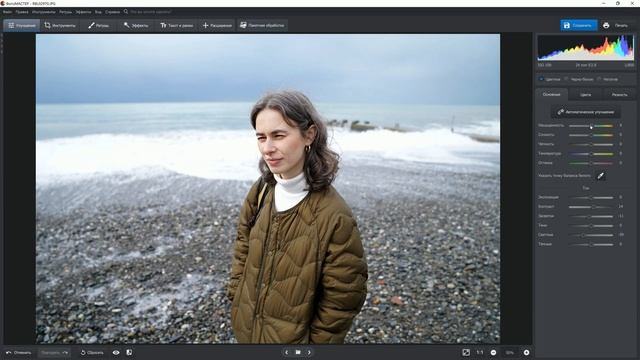Set zoom to 1:1

pos(480,352)
